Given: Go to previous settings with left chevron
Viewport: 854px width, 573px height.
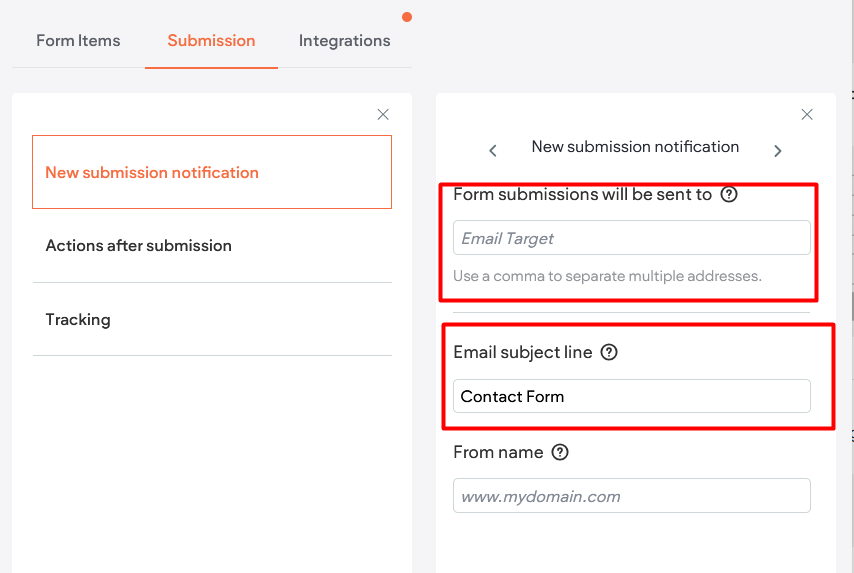Looking at the screenshot, I should [x=493, y=150].
